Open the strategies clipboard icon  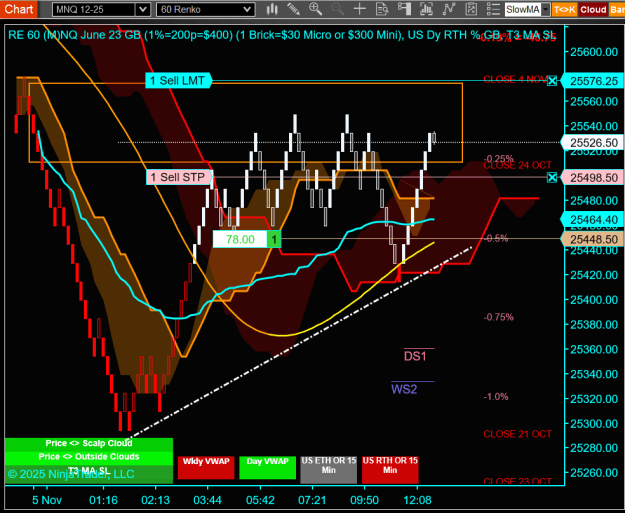point(471,9)
